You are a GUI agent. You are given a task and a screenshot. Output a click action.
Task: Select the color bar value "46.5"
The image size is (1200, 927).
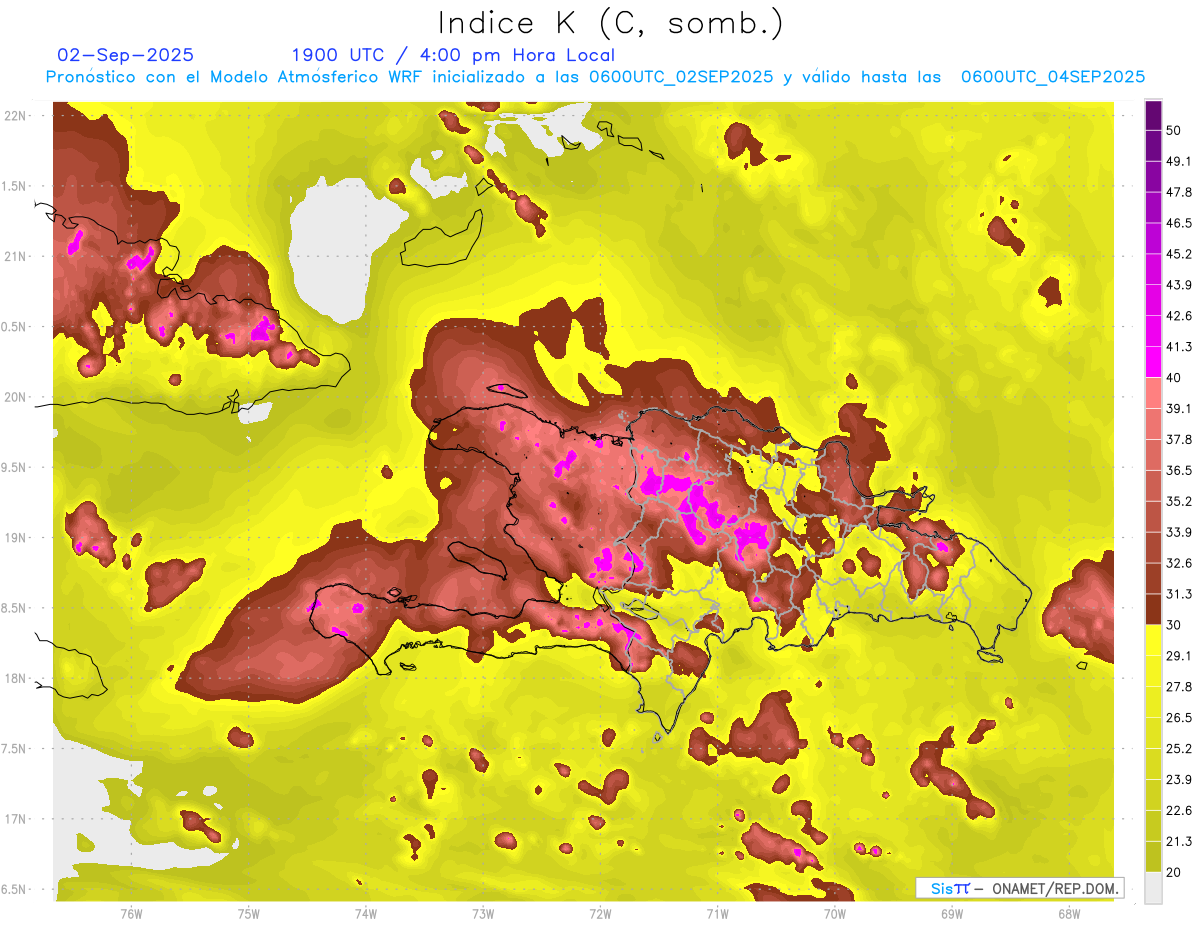pos(1179,223)
